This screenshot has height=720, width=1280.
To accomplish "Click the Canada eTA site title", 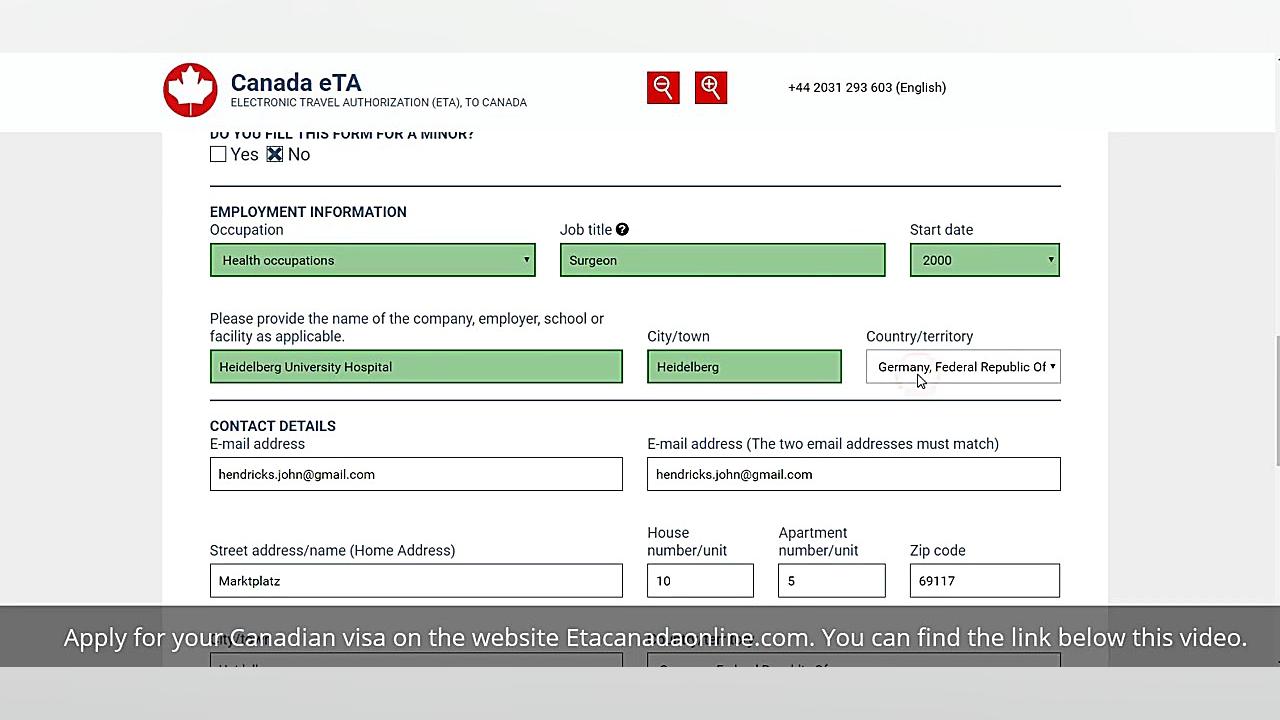I will point(296,83).
